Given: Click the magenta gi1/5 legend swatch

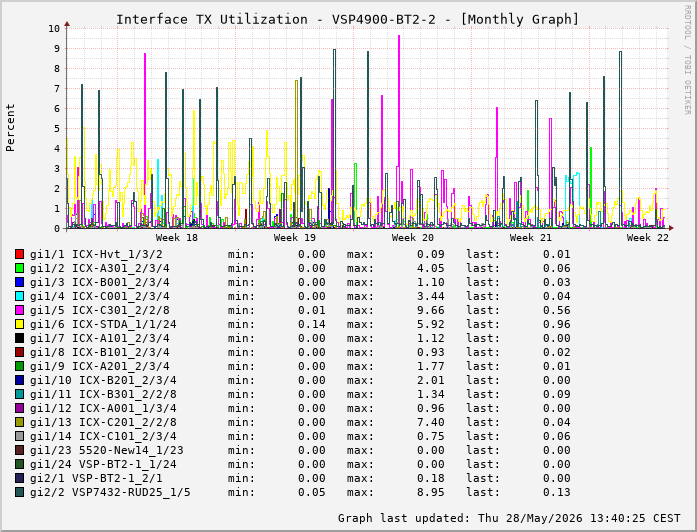Looking at the screenshot, I should [x=19, y=310].
